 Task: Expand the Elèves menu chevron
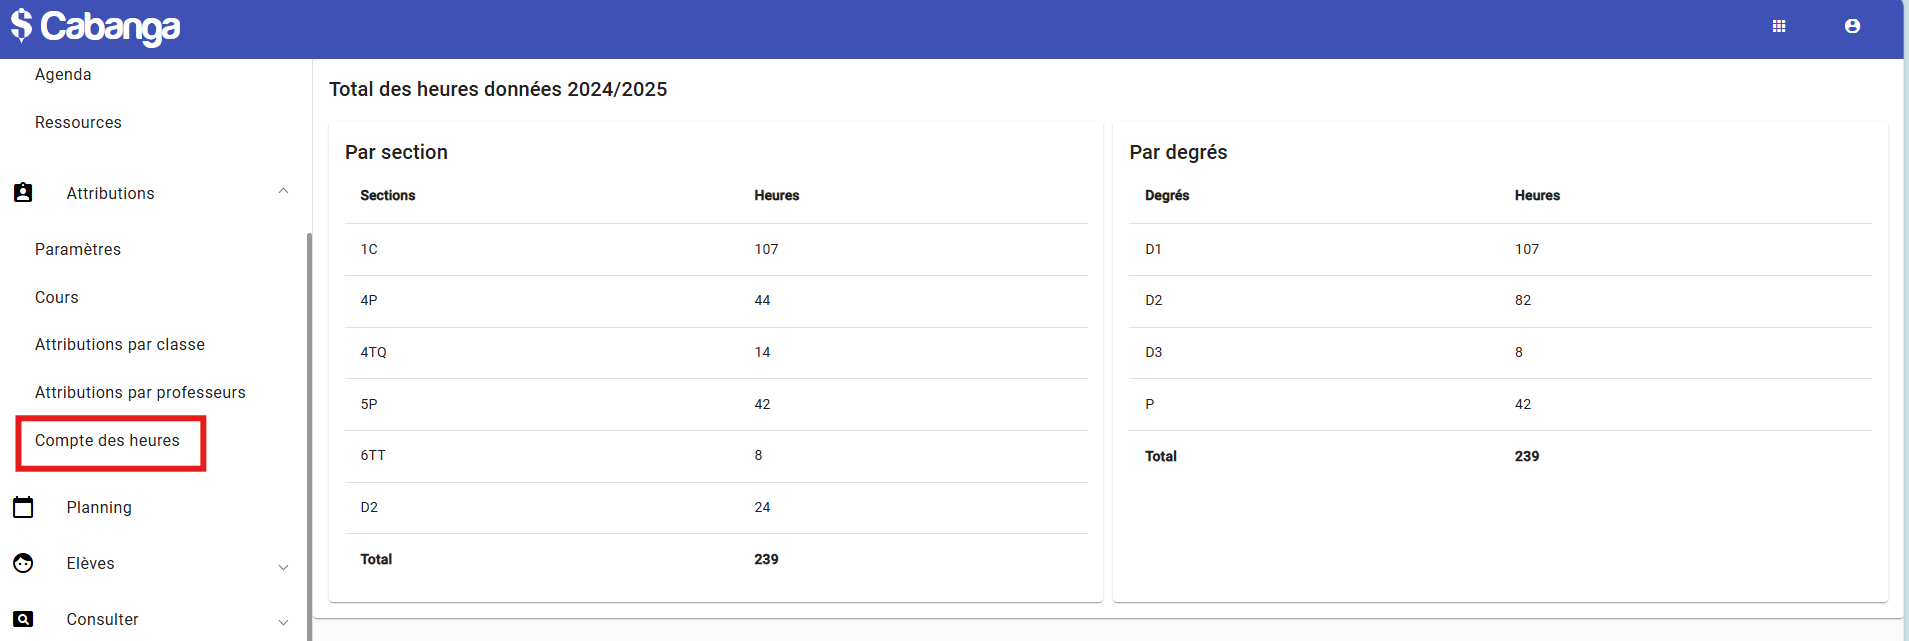tap(283, 567)
